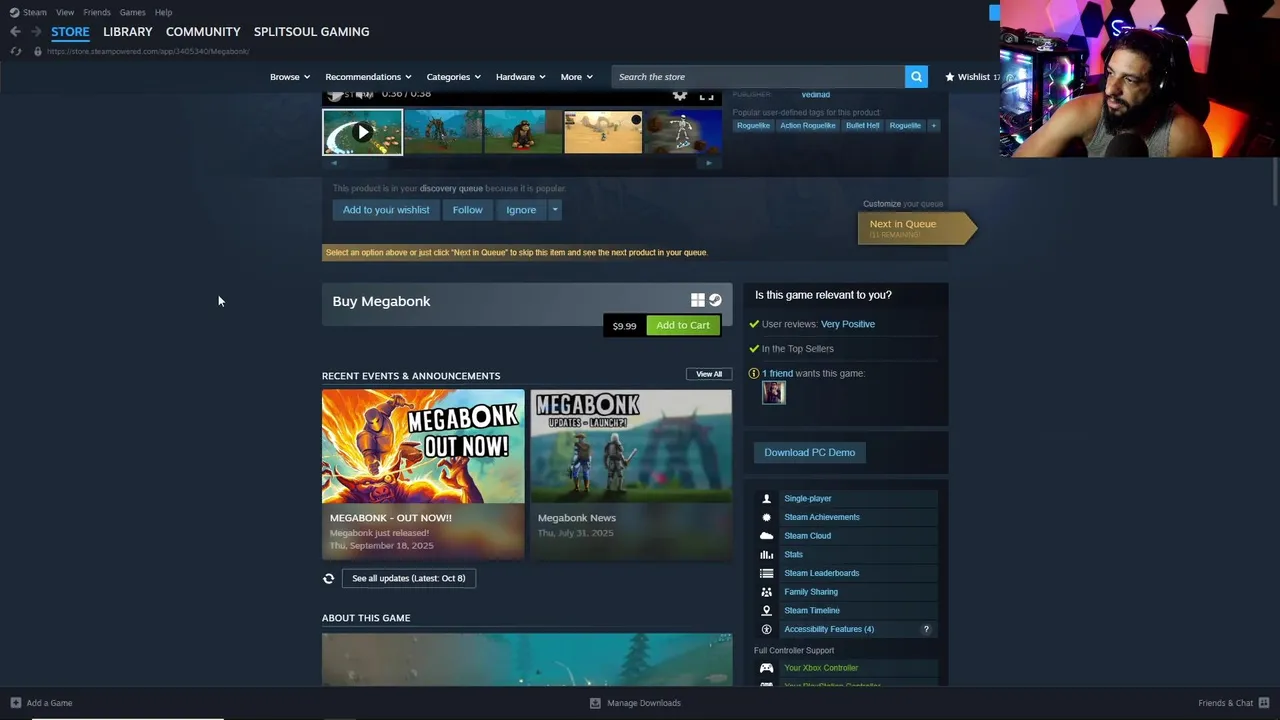Click the Steam Cloud icon
The height and width of the screenshot is (720, 1280).
click(766, 536)
